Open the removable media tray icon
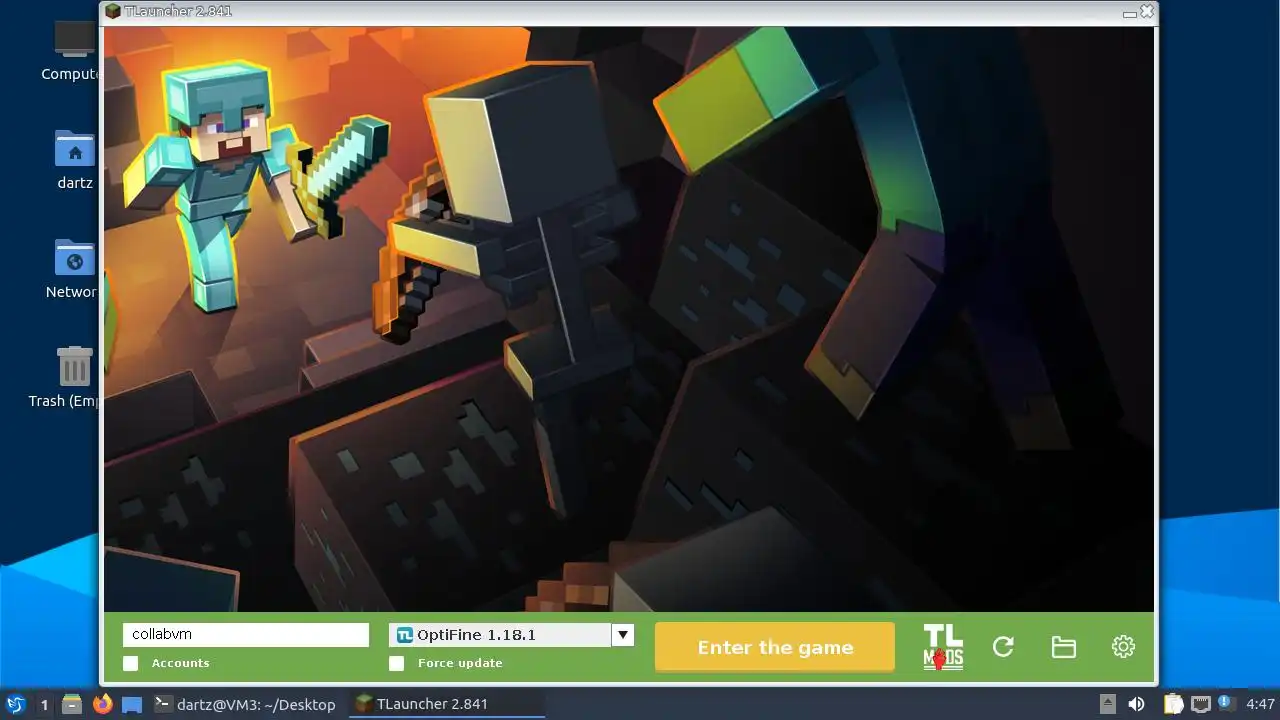Viewport: 1280px width, 720px height. (1108, 704)
